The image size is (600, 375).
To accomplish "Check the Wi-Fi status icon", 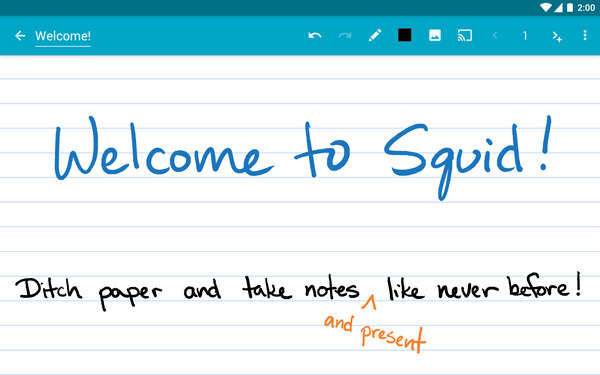I will click(545, 7).
